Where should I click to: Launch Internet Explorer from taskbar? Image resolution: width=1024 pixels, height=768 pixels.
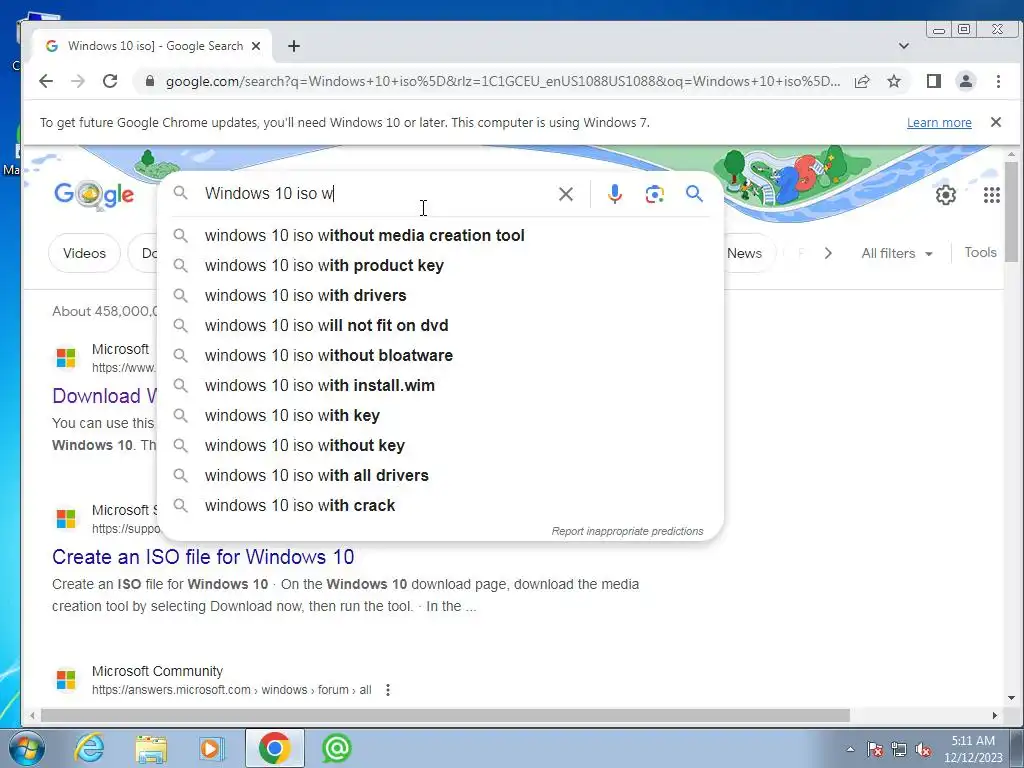pyautogui.click(x=89, y=748)
